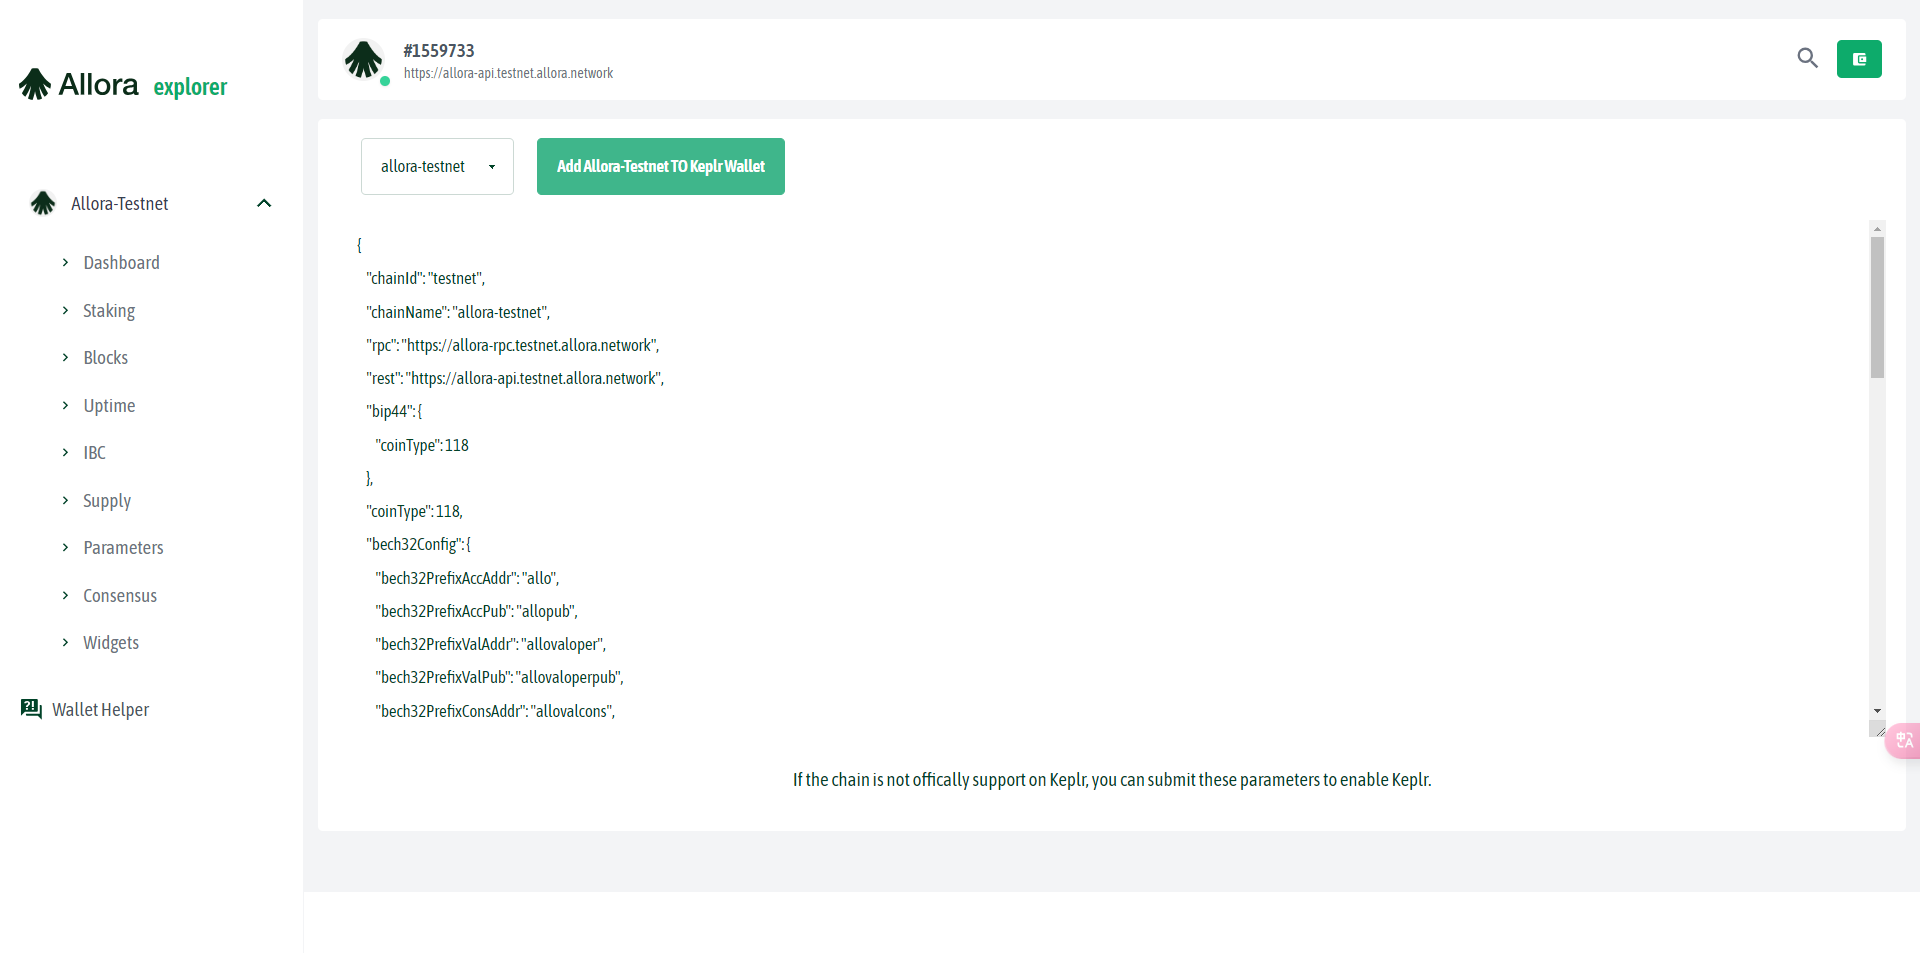Click the Staking item's arrow chevron
The width and height of the screenshot is (1920, 953).
click(x=65, y=310)
